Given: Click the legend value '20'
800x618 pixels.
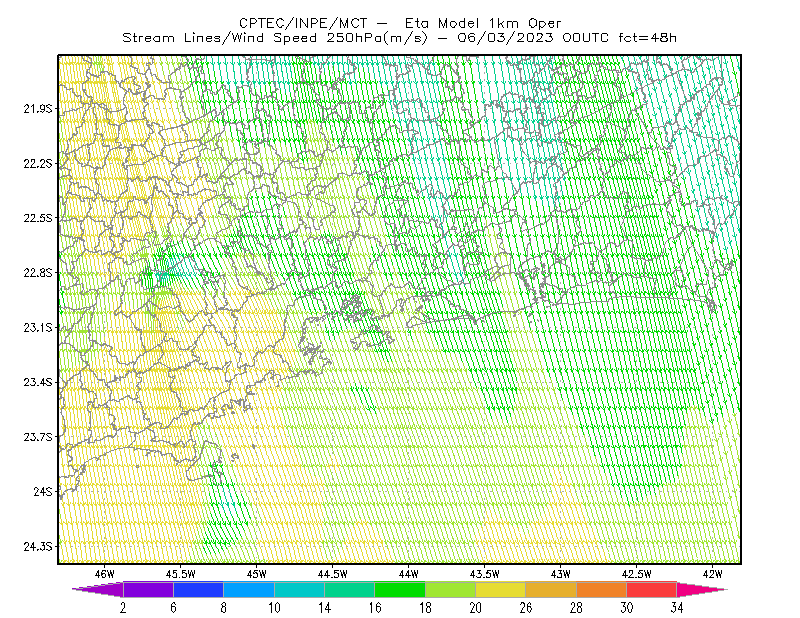Looking at the screenshot, I should (x=476, y=608).
